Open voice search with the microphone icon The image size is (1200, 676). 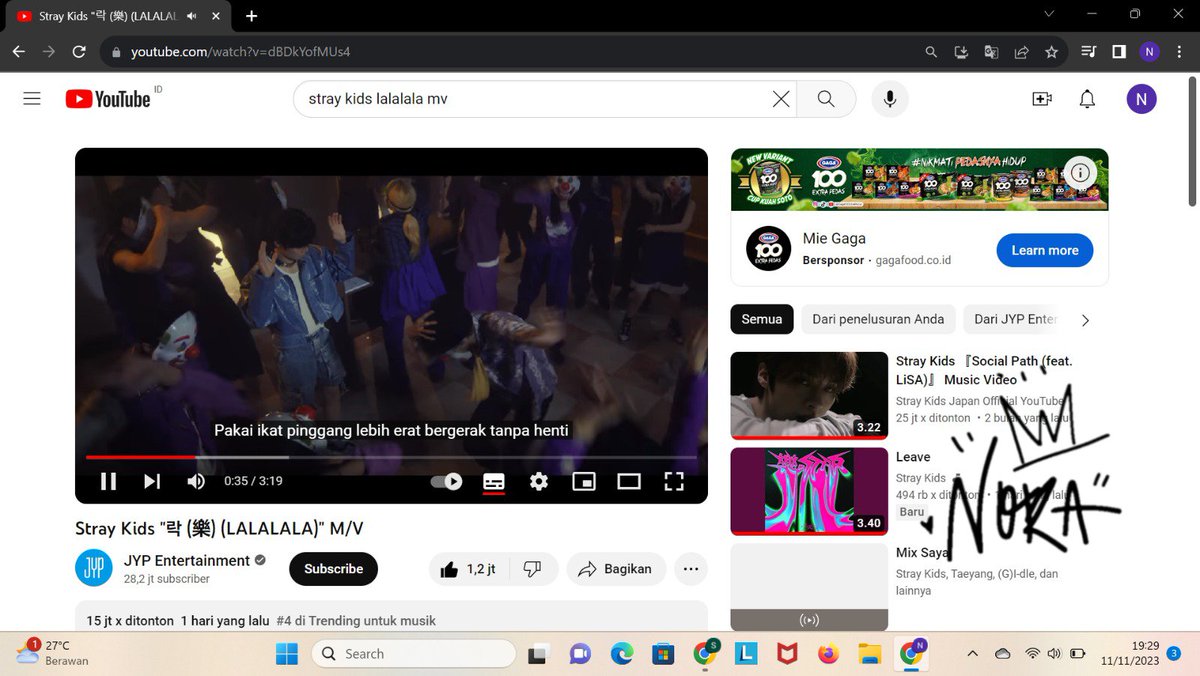[889, 99]
